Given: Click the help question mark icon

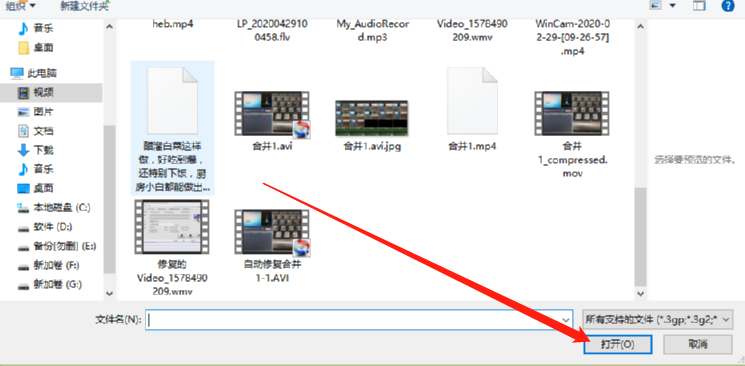Looking at the screenshot, I should (728, 6).
